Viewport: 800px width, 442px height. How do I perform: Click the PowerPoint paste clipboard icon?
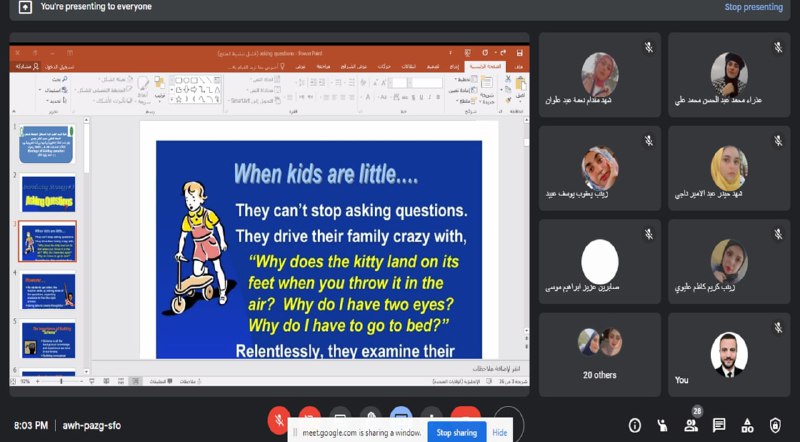[x=520, y=84]
